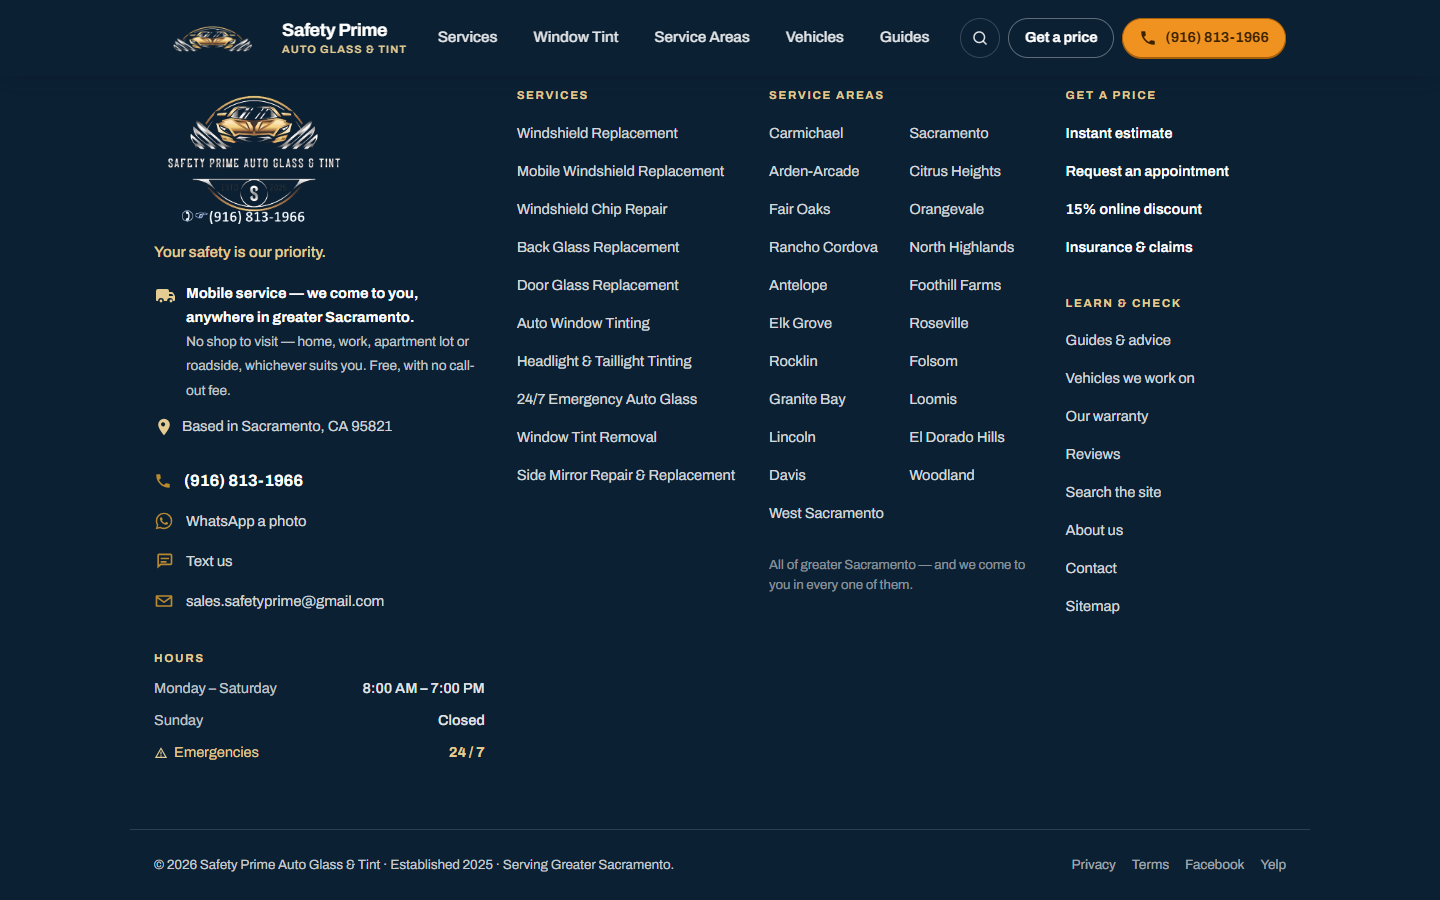The image size is (1440, 900).
Task: Click the Get a price button
Action: click(x=1061, y=38)
